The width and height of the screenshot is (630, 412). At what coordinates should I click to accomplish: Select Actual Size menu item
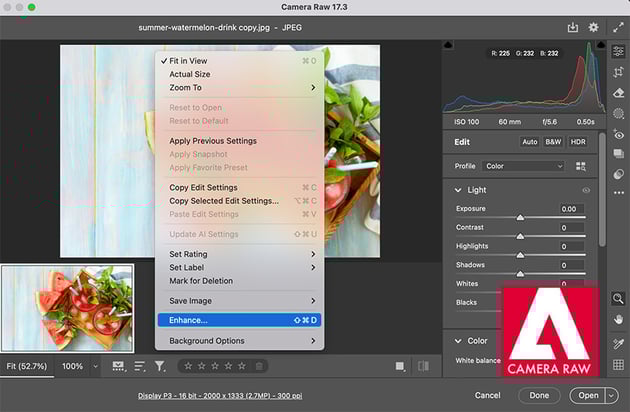coord(239,74)
